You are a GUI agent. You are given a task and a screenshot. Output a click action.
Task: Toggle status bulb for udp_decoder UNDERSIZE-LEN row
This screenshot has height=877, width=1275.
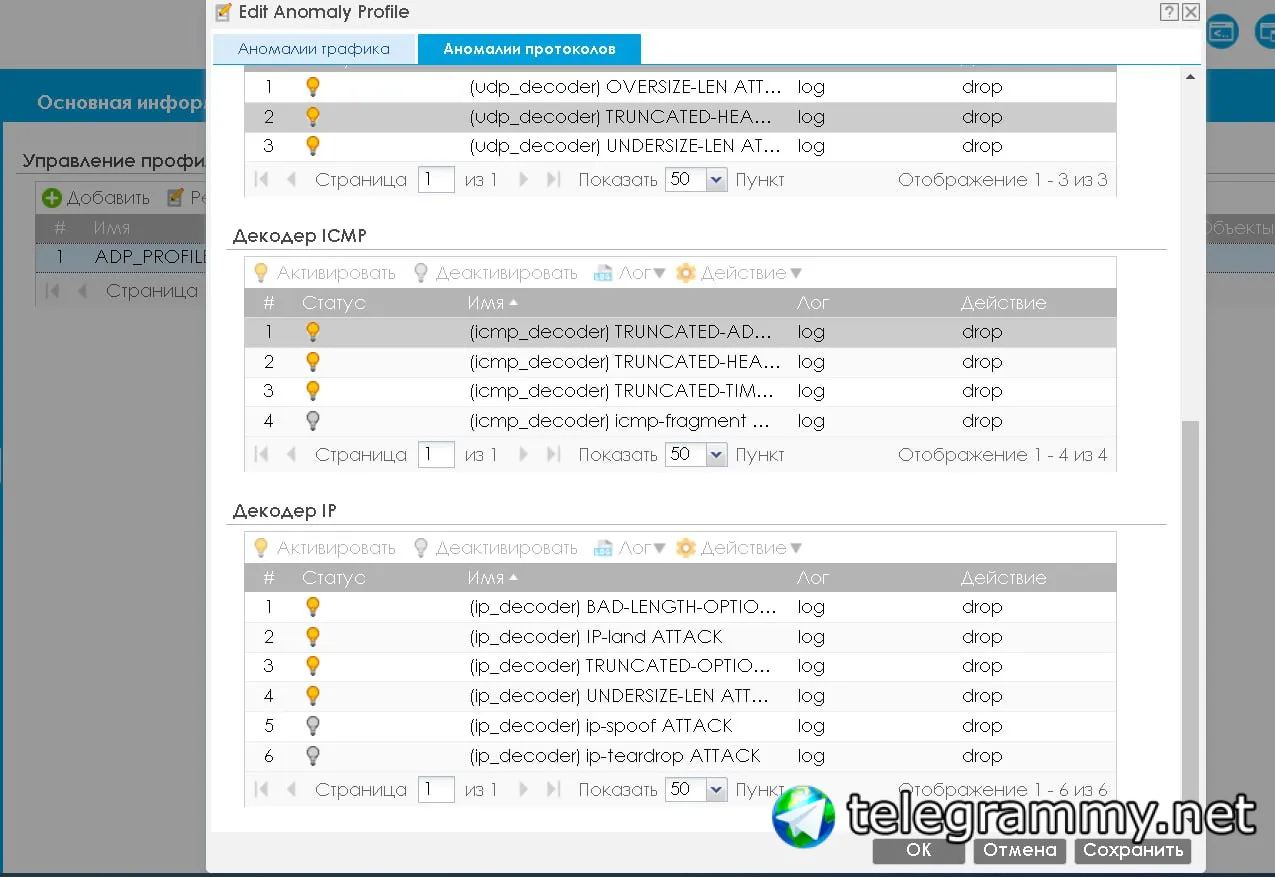click(312, 146)
